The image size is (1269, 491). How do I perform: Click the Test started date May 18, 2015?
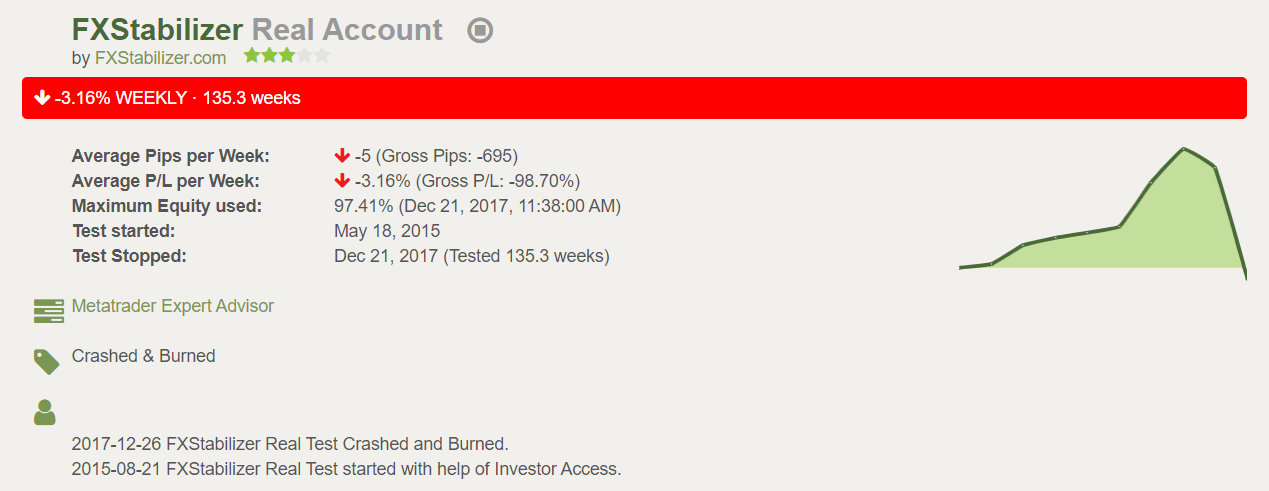[387, 231]
